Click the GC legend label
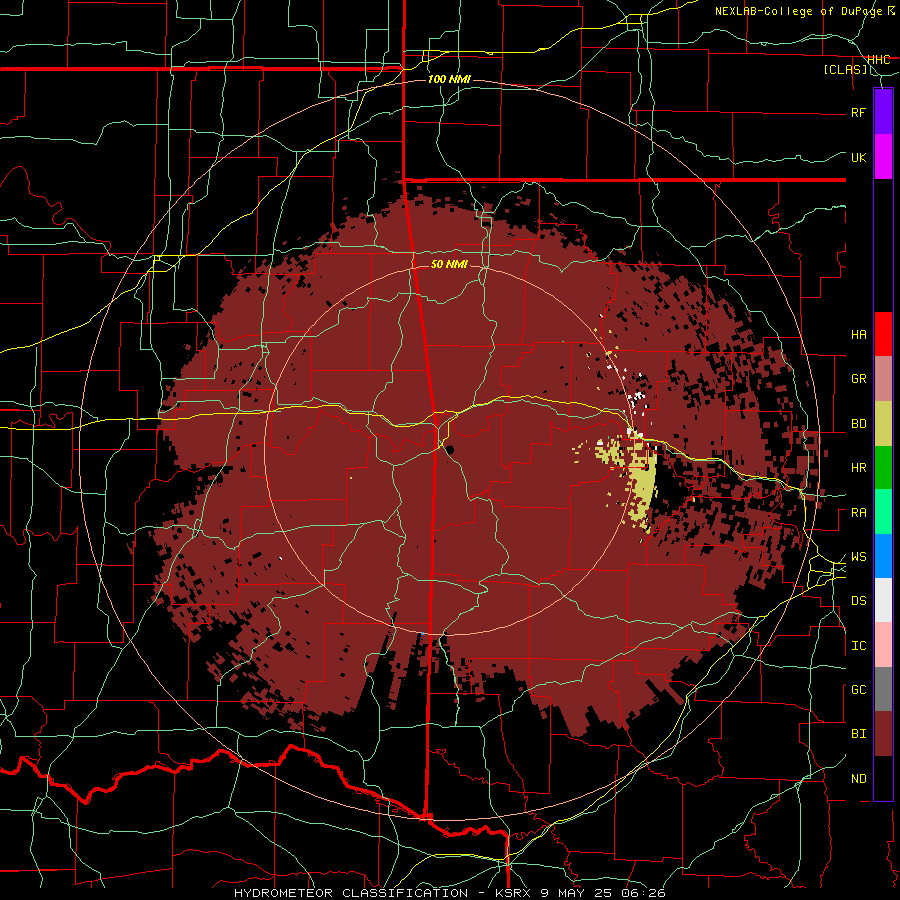The width and height of the screenshot is (900, 900). click(859, 690)
